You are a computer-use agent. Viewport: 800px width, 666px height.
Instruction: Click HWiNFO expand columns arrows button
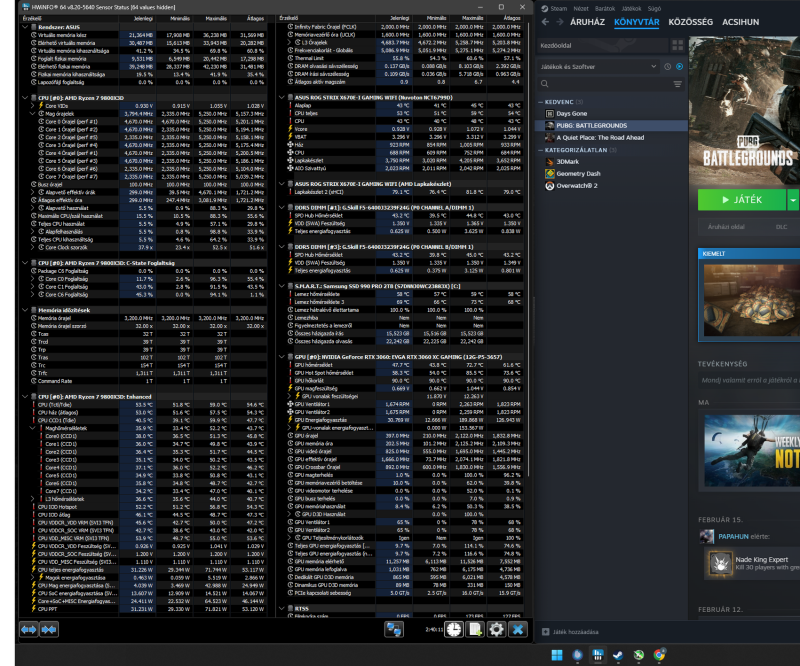point(29,629)
